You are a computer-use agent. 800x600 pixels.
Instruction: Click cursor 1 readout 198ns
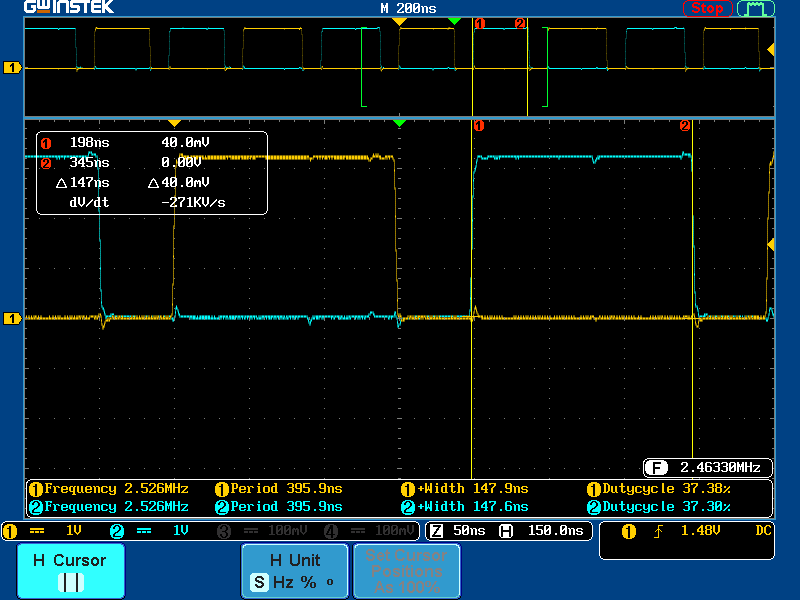(89, 143)
